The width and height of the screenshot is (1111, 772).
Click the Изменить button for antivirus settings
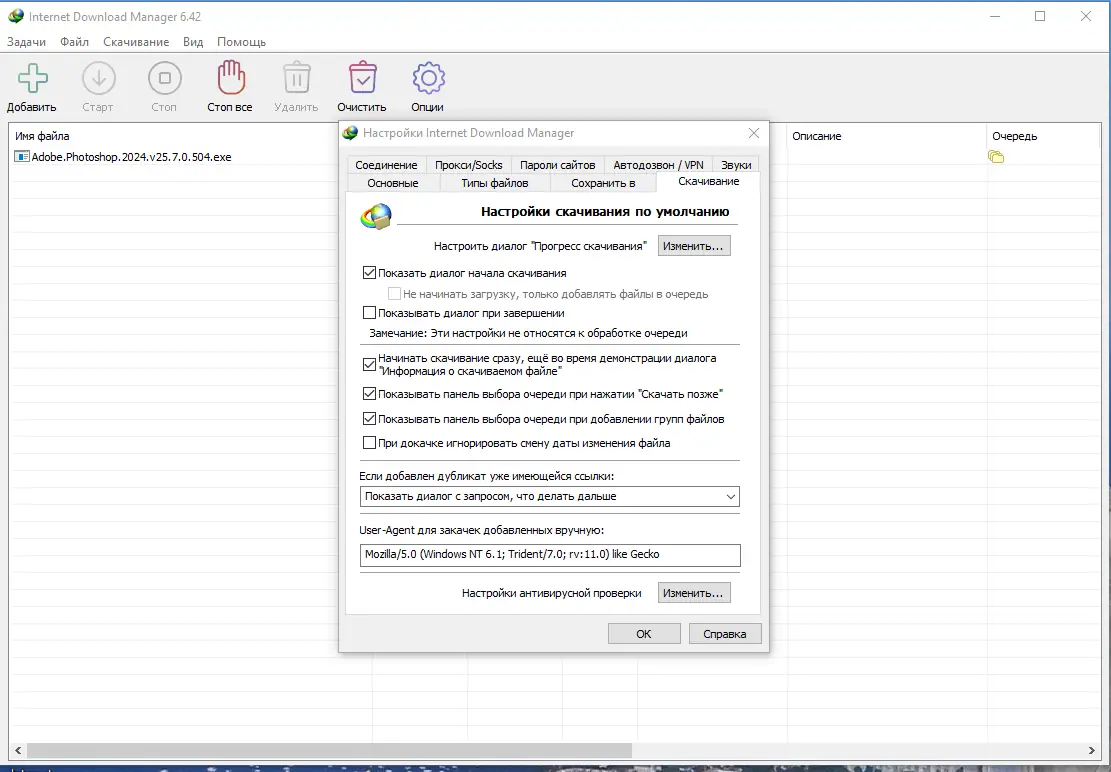(694, 592)
